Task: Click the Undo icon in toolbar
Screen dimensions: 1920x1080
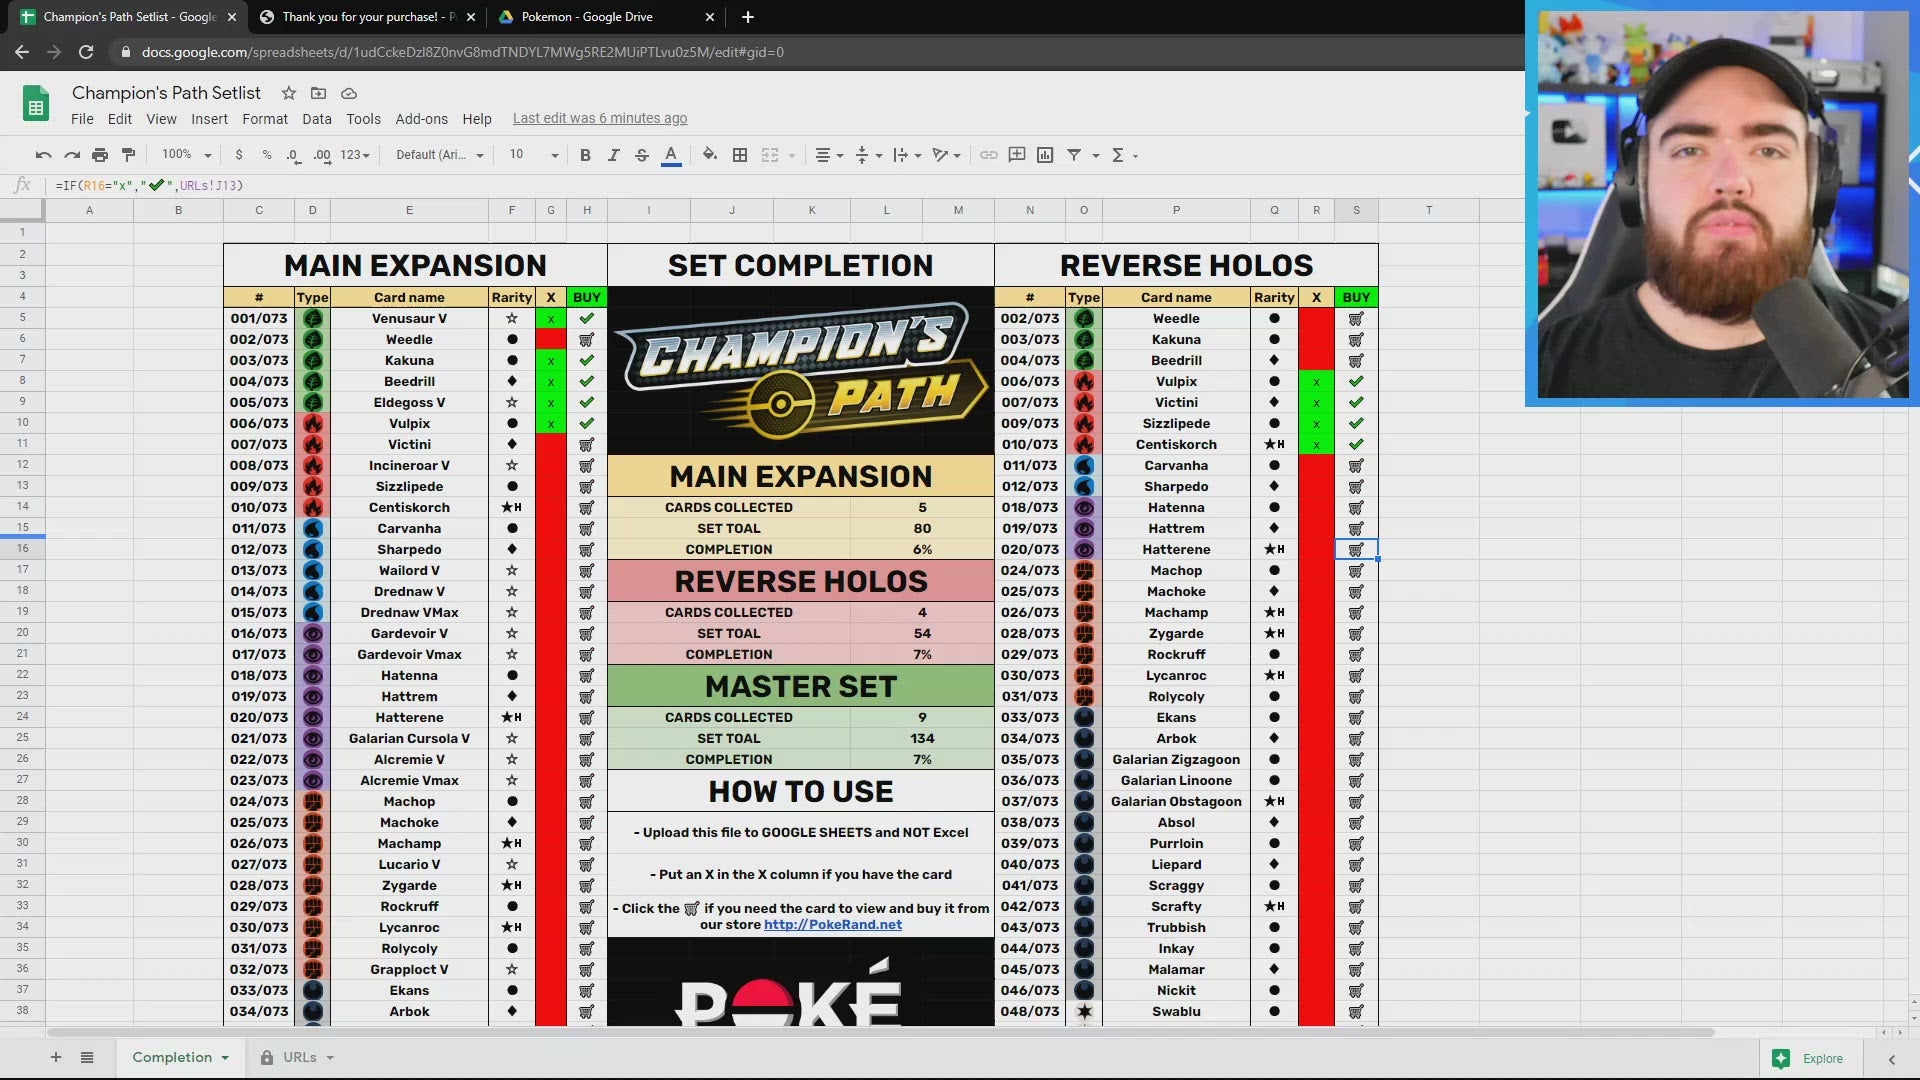Action: [x=43, y=155]
